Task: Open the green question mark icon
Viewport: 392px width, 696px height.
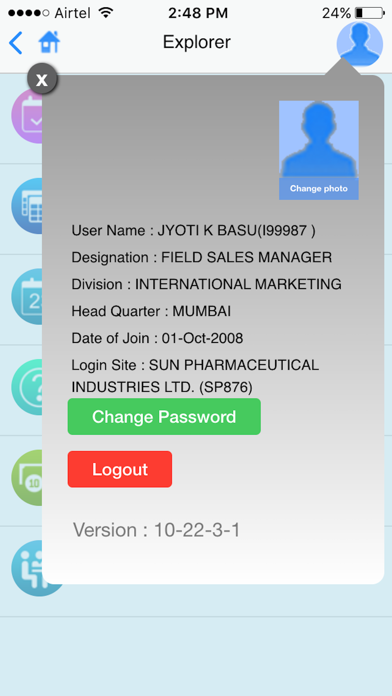Action: click(27, 387)
